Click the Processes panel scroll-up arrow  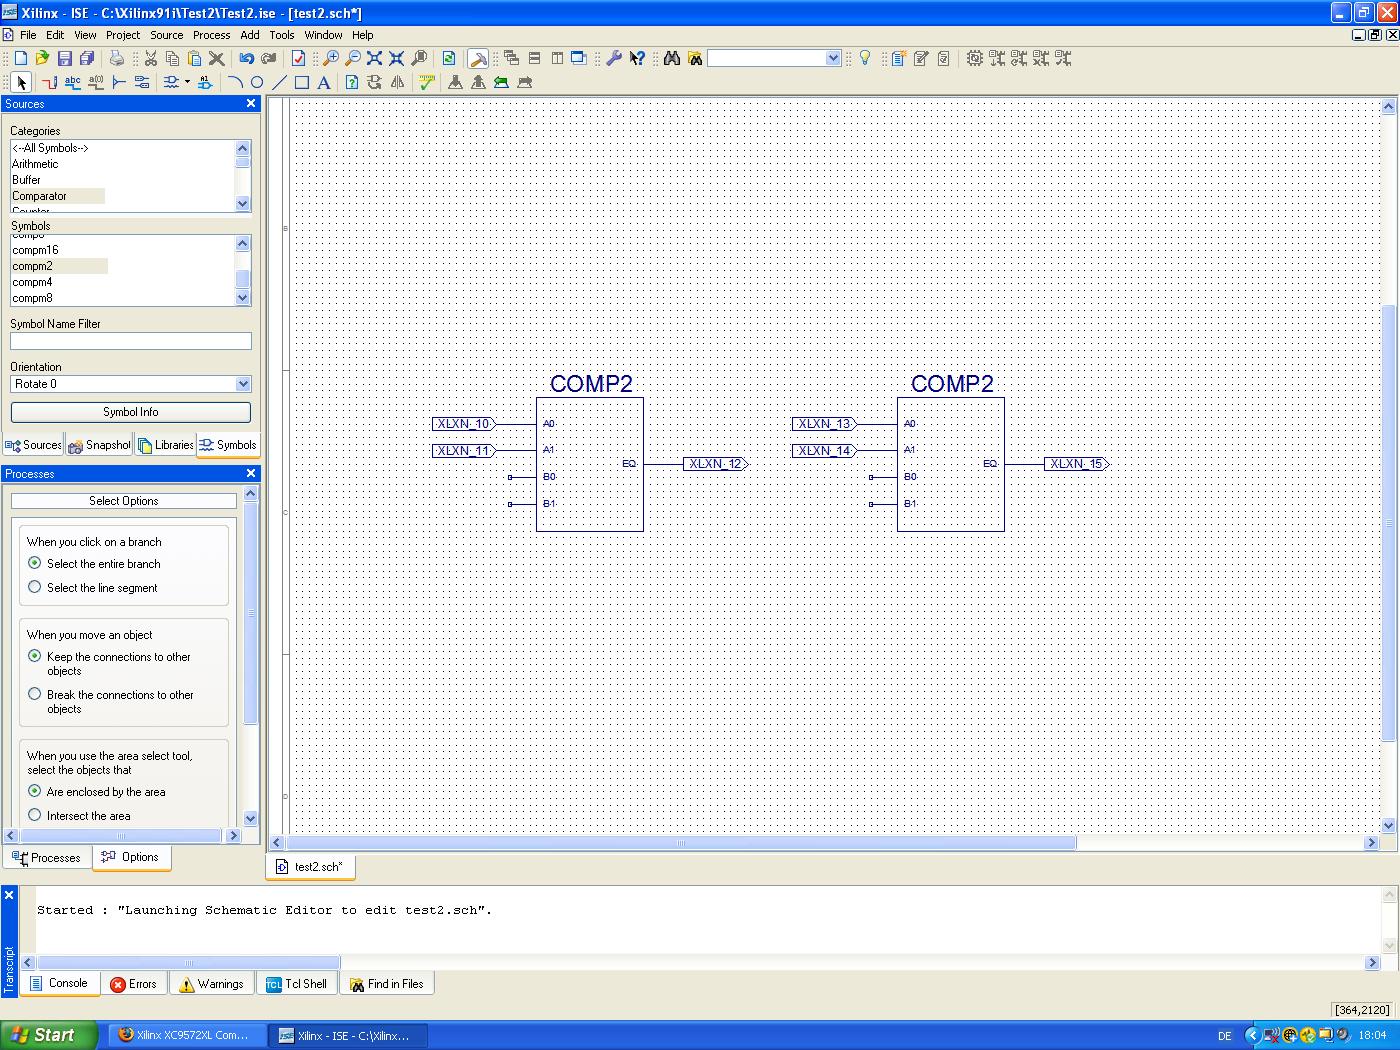(251, 493)
